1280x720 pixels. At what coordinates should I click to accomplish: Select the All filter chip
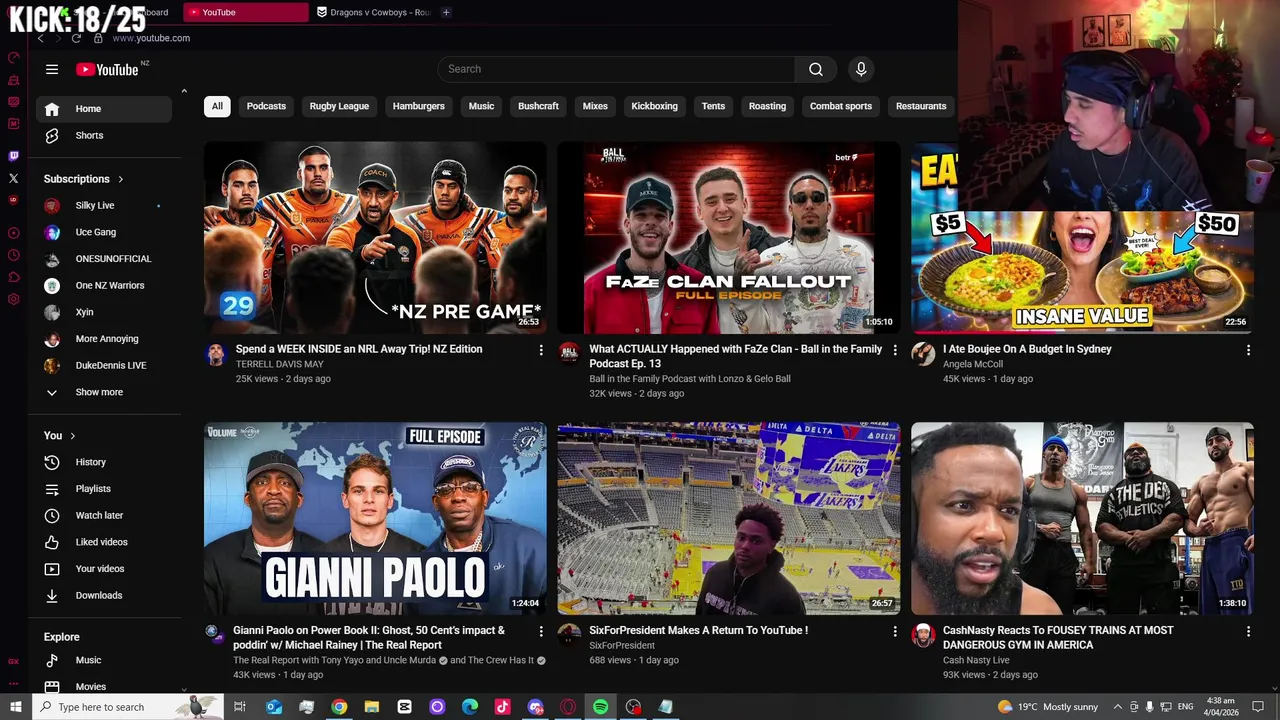[x=217, y=106]
